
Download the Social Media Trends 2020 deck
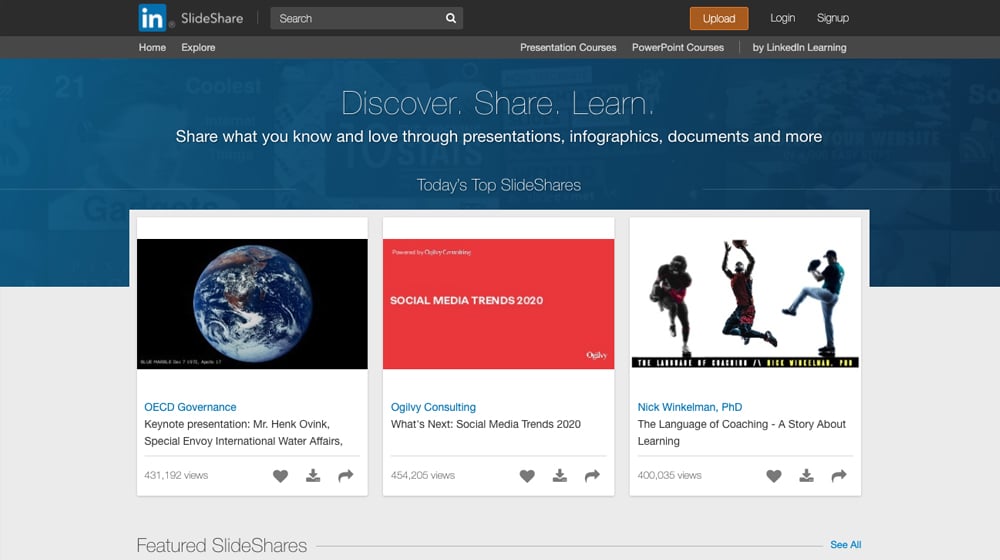tap(559, 476)
